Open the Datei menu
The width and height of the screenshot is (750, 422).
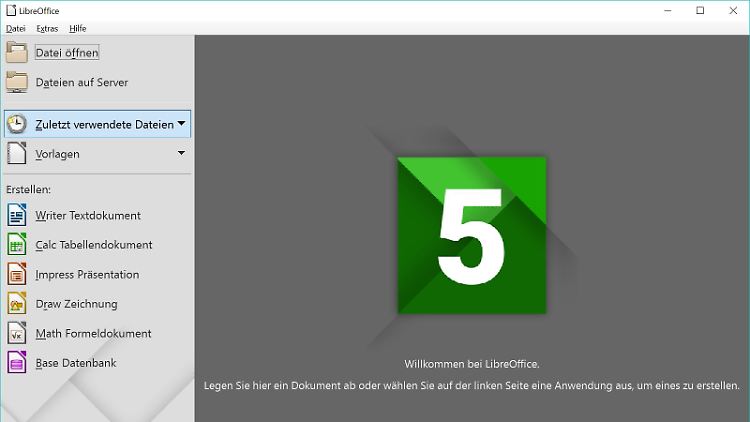tap(16, 29)
